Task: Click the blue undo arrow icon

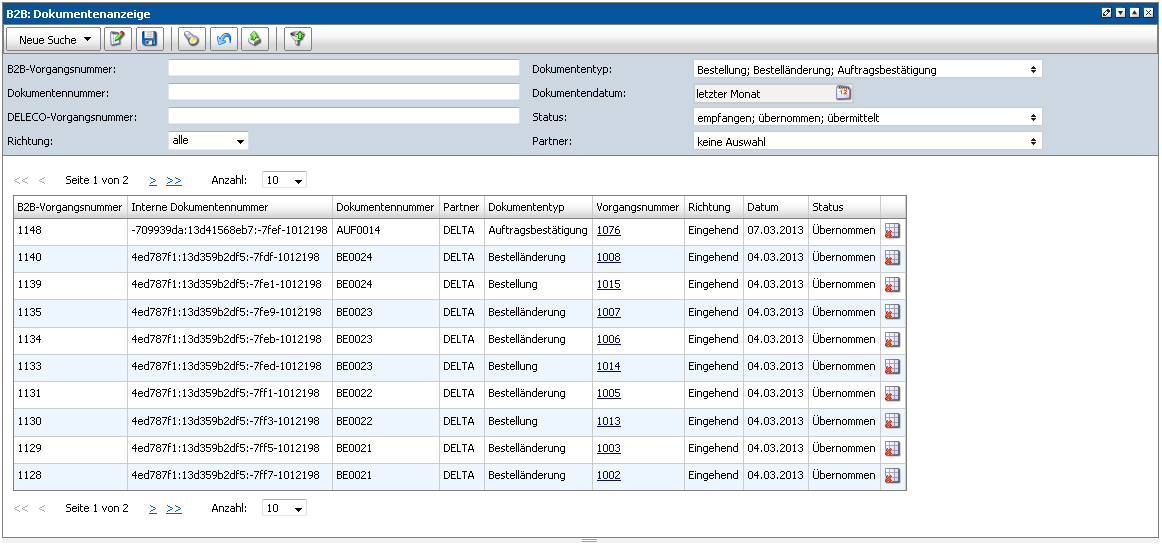Action: coord(224,39)
